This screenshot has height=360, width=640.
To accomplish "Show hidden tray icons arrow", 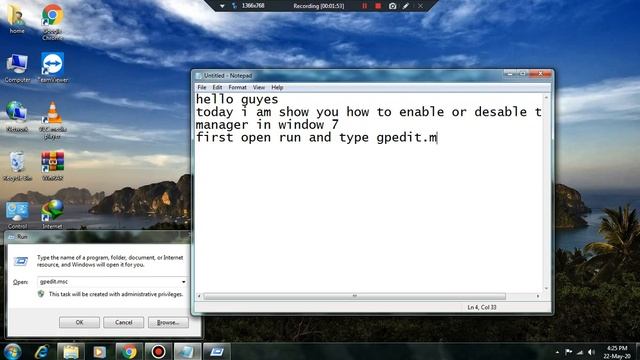I will [x=557, y=352].
